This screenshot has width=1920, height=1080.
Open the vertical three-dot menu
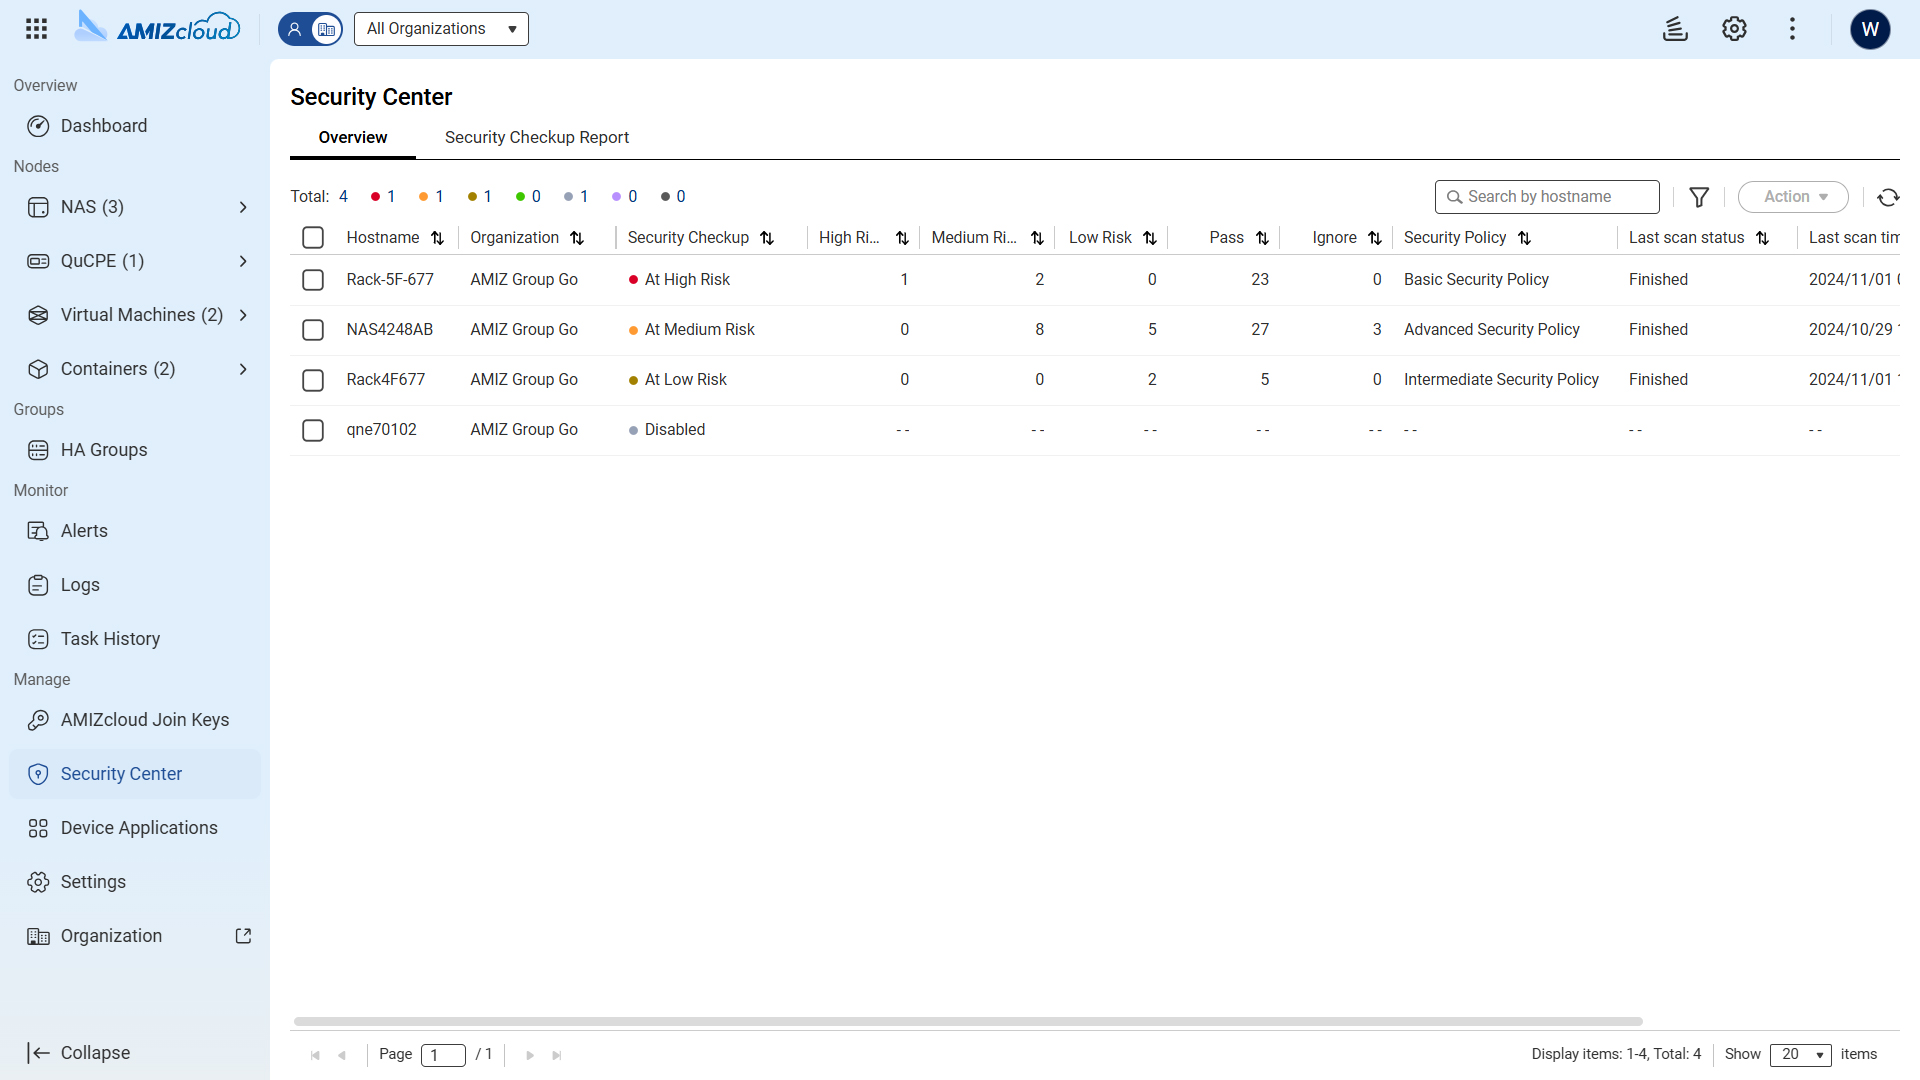tap(1792, 29)
